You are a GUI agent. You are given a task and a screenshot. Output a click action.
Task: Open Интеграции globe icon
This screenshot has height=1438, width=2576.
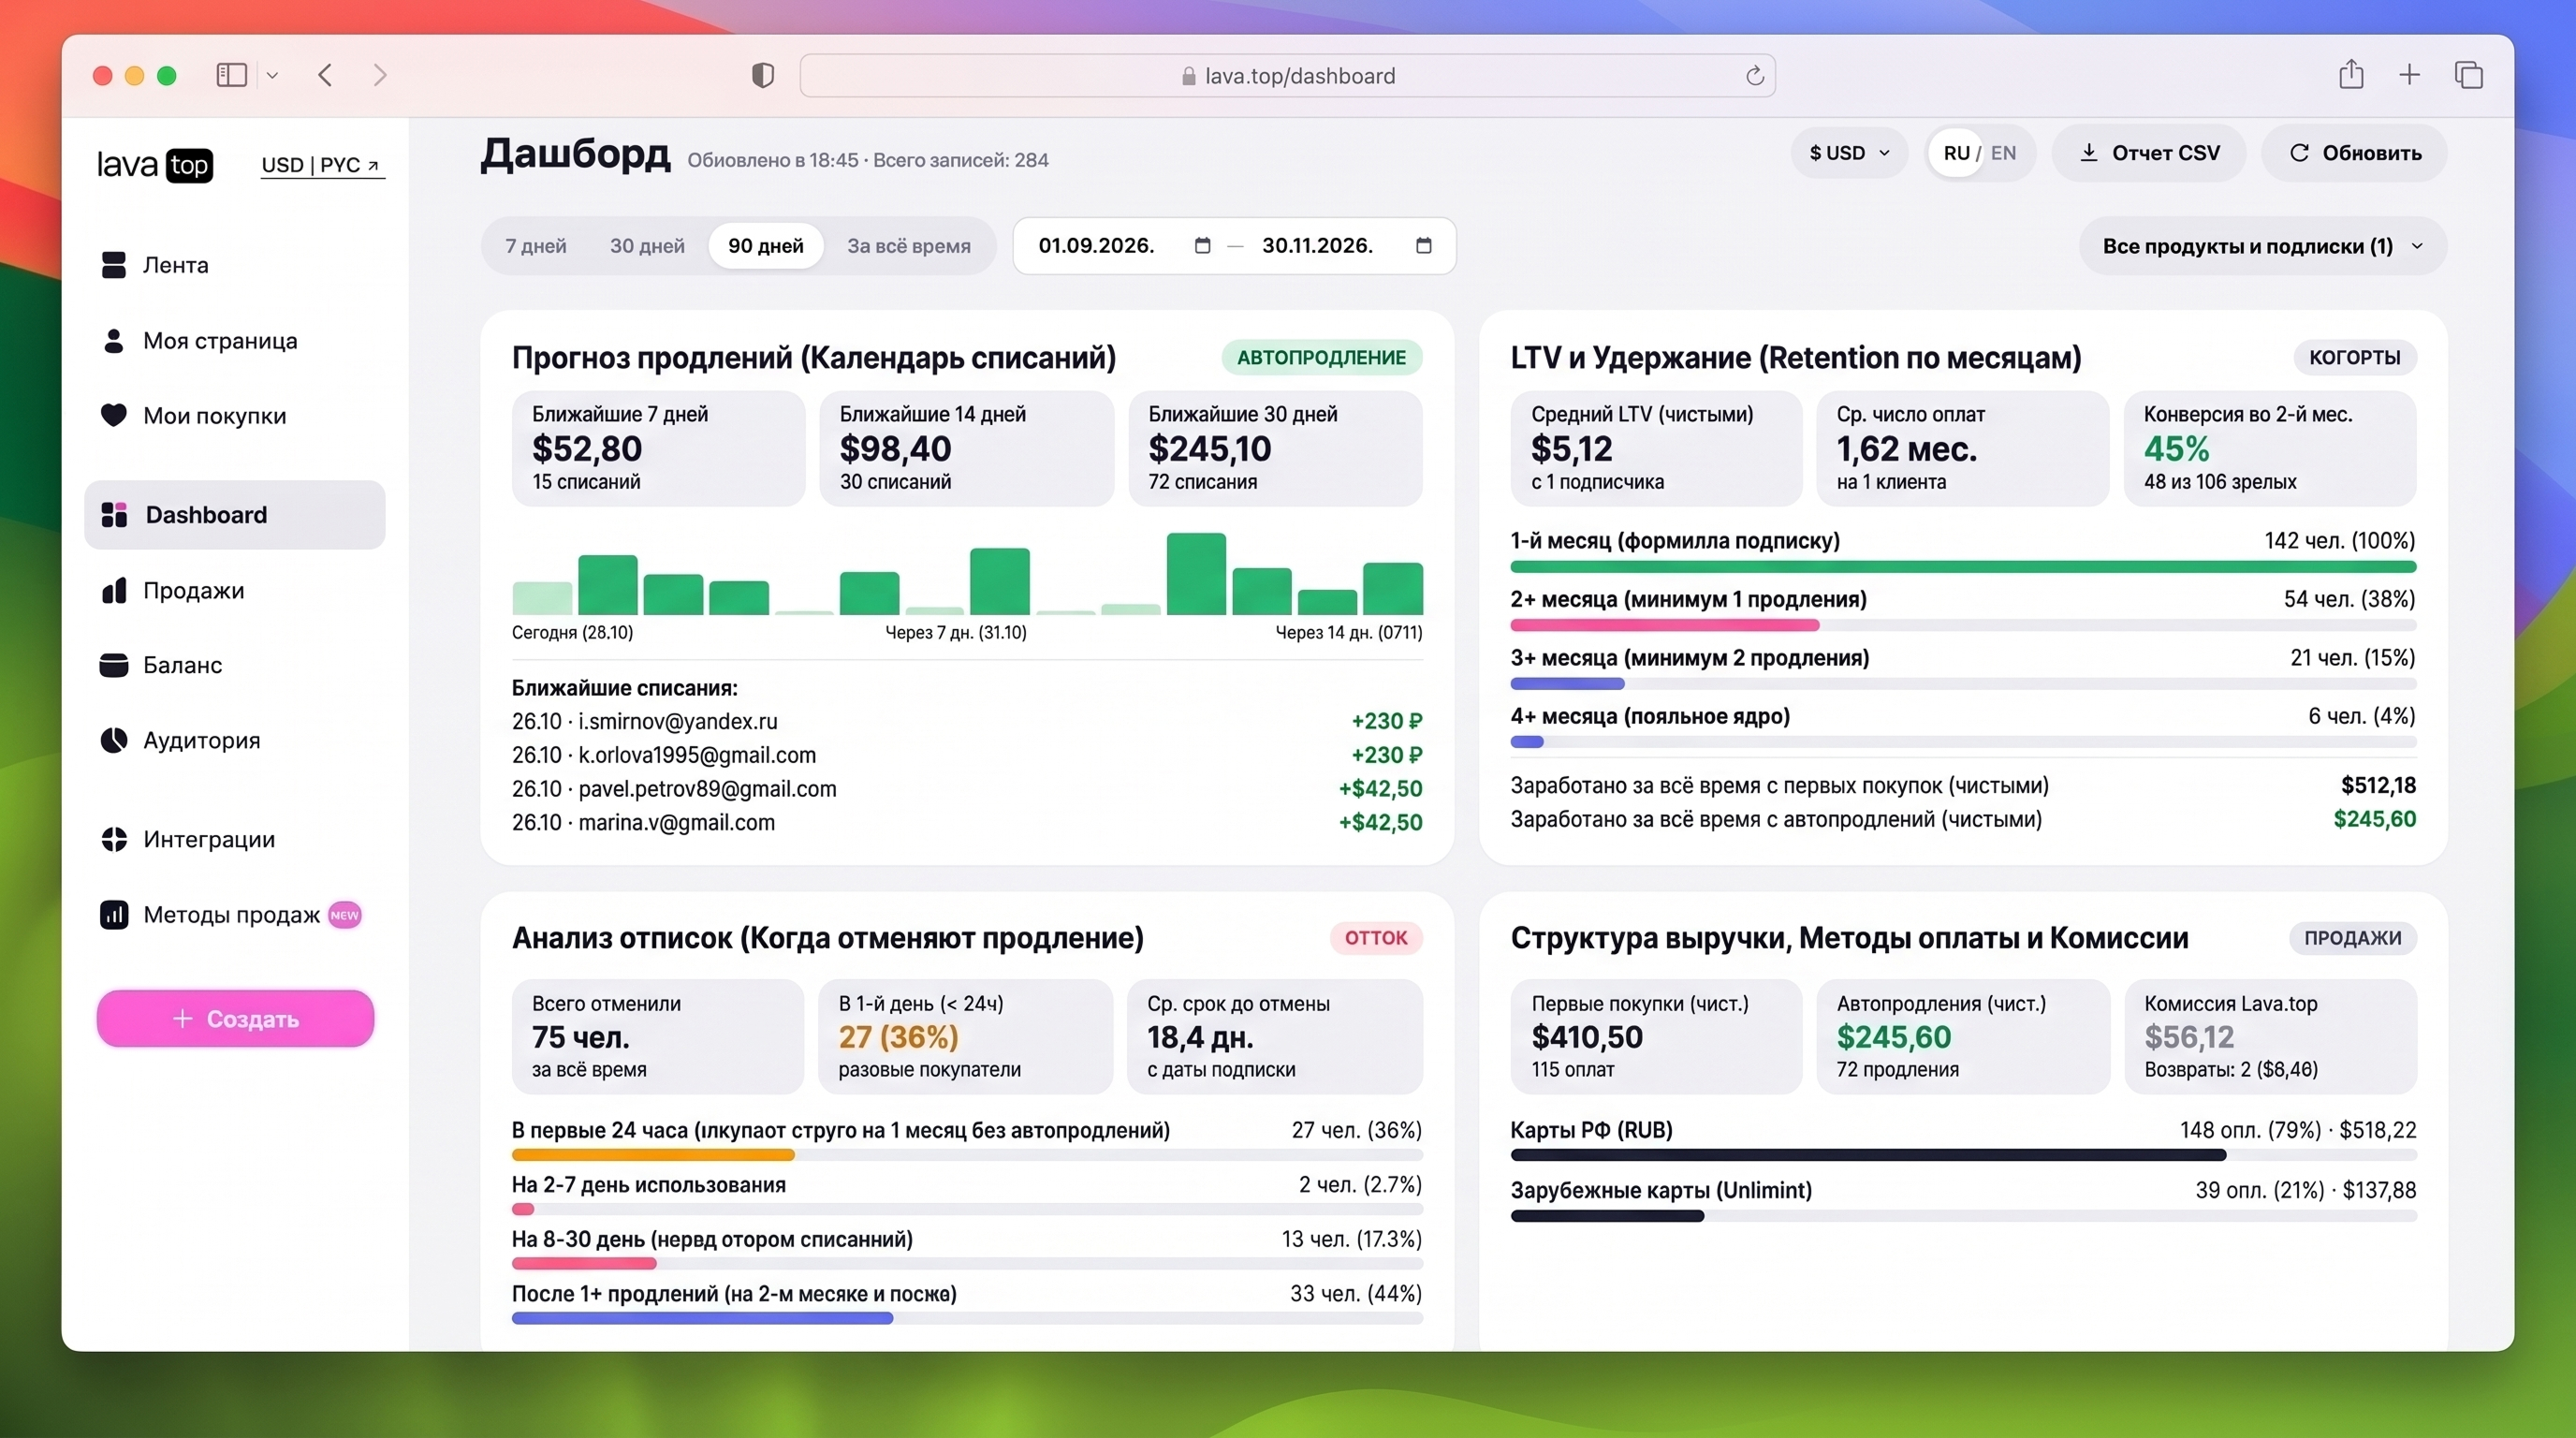(114, 839)
